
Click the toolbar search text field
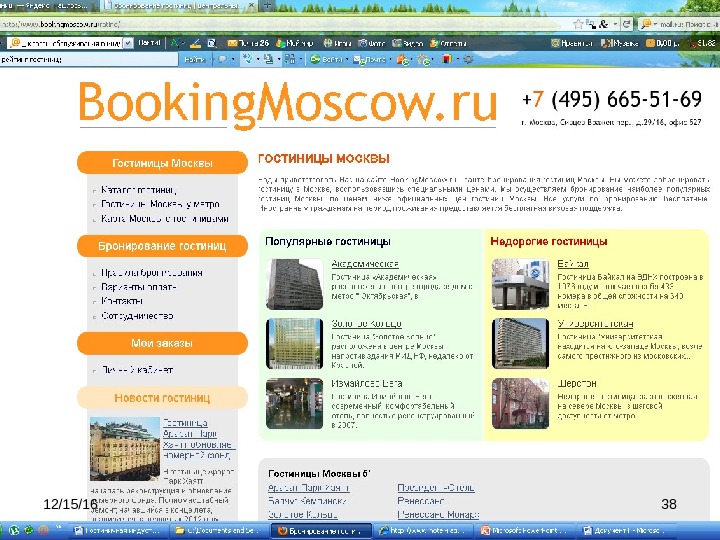click(x=89, y=59)
